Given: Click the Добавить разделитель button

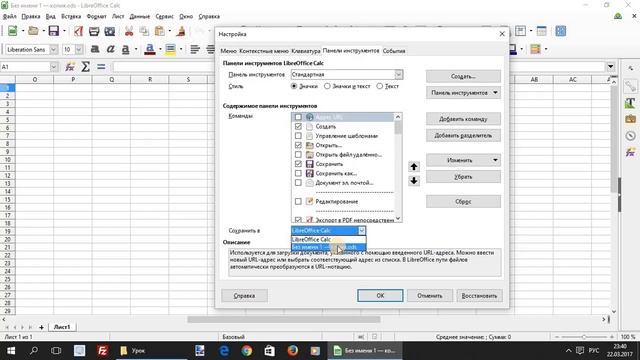Looking at the screenshot, I should [x=463, y=135].
